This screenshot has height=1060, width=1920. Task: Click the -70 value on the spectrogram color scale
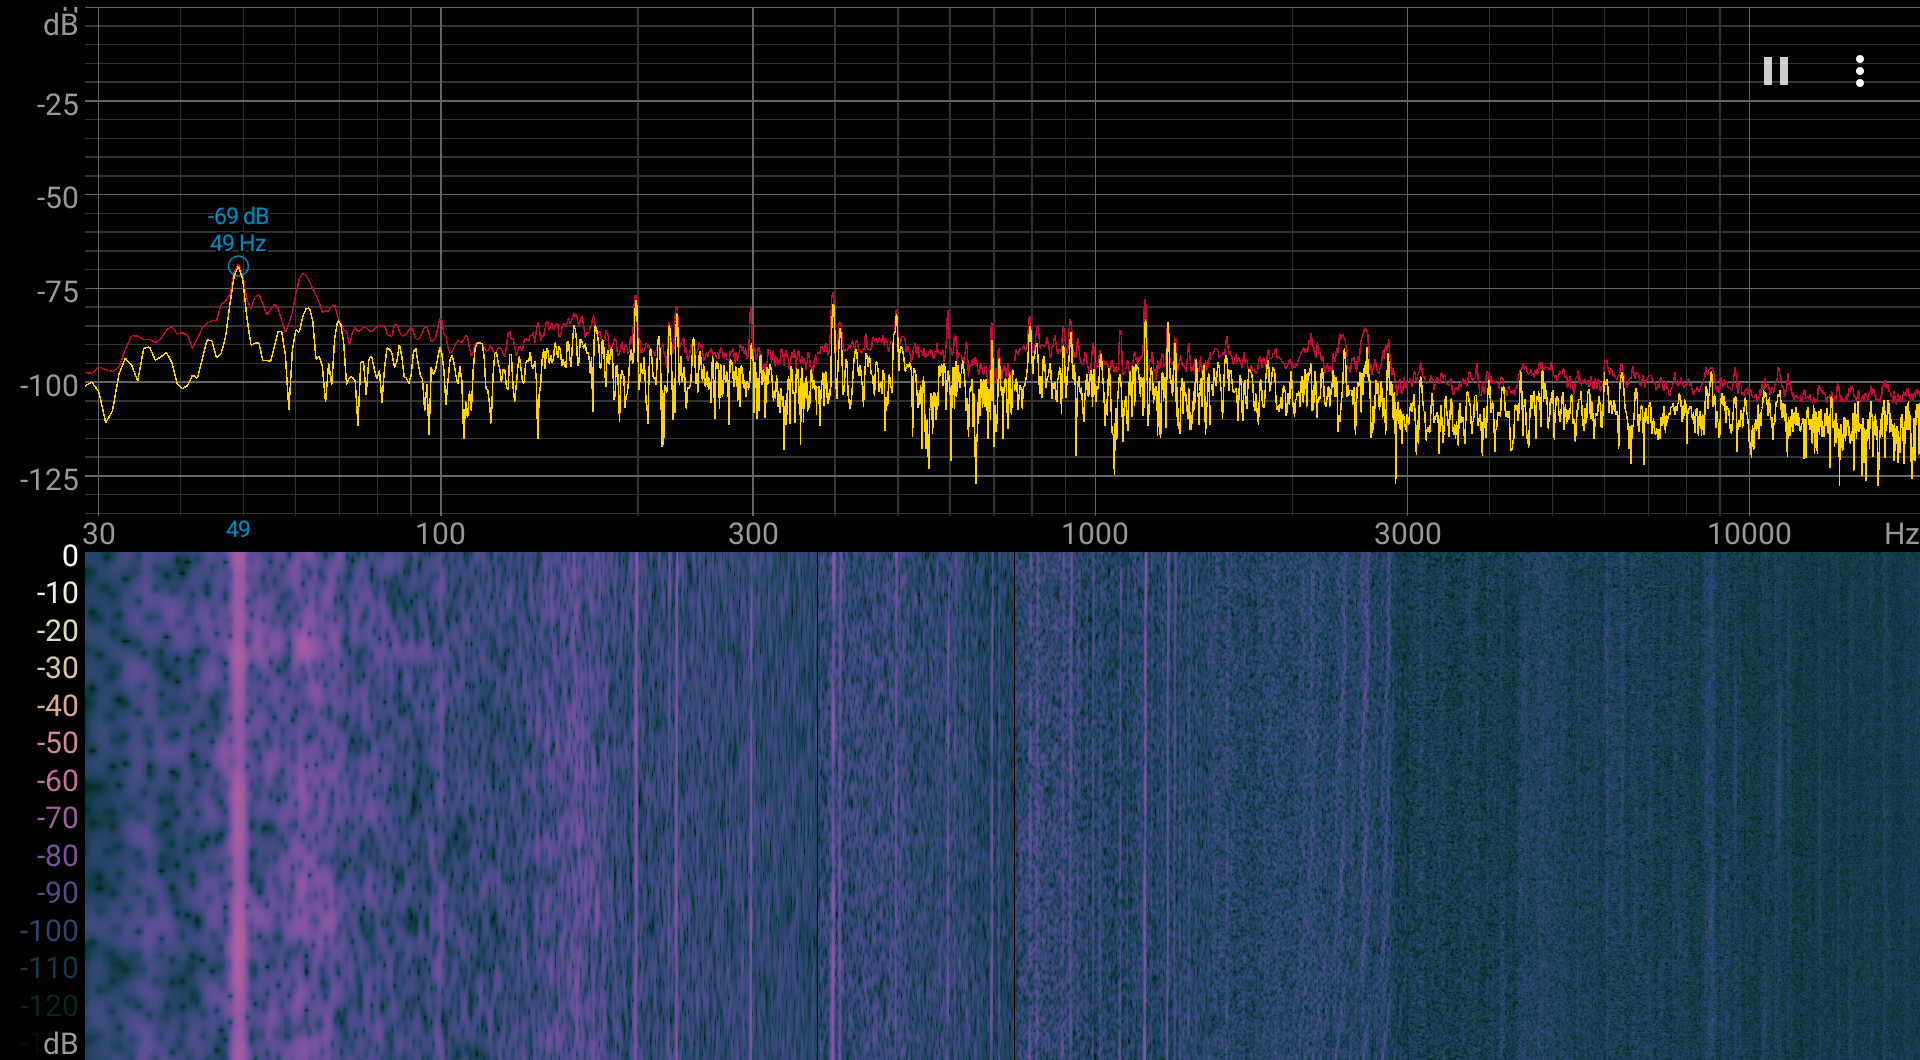coord(57,818)
